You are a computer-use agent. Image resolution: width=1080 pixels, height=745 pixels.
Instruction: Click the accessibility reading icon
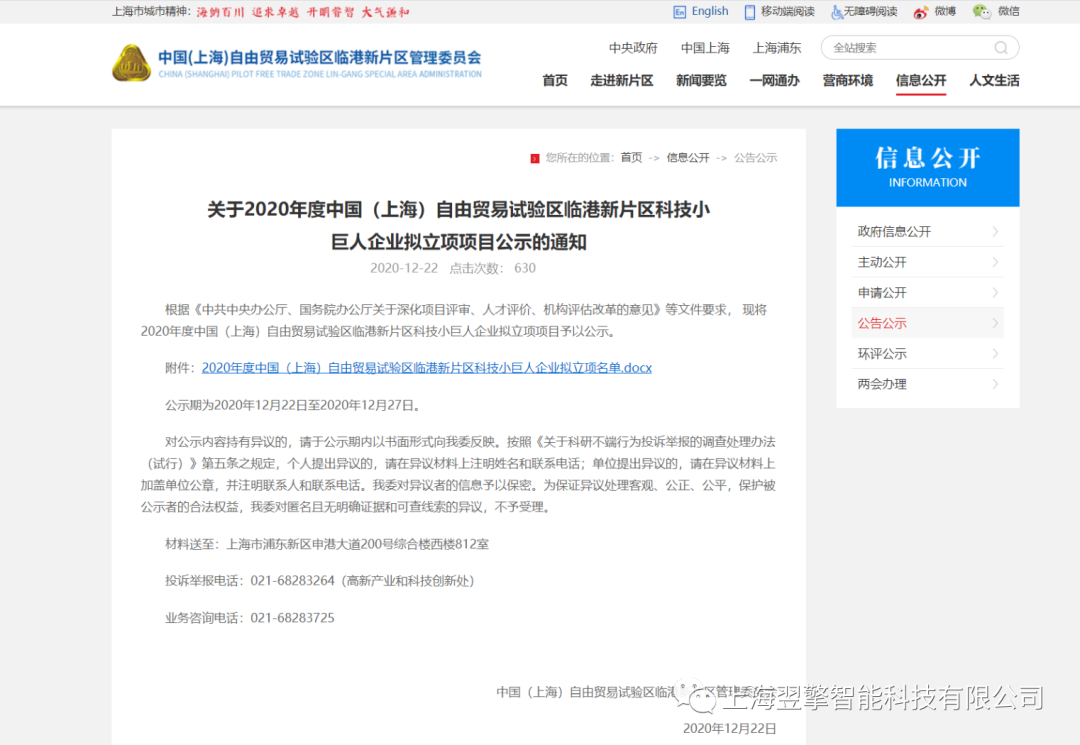coord(836,12)
